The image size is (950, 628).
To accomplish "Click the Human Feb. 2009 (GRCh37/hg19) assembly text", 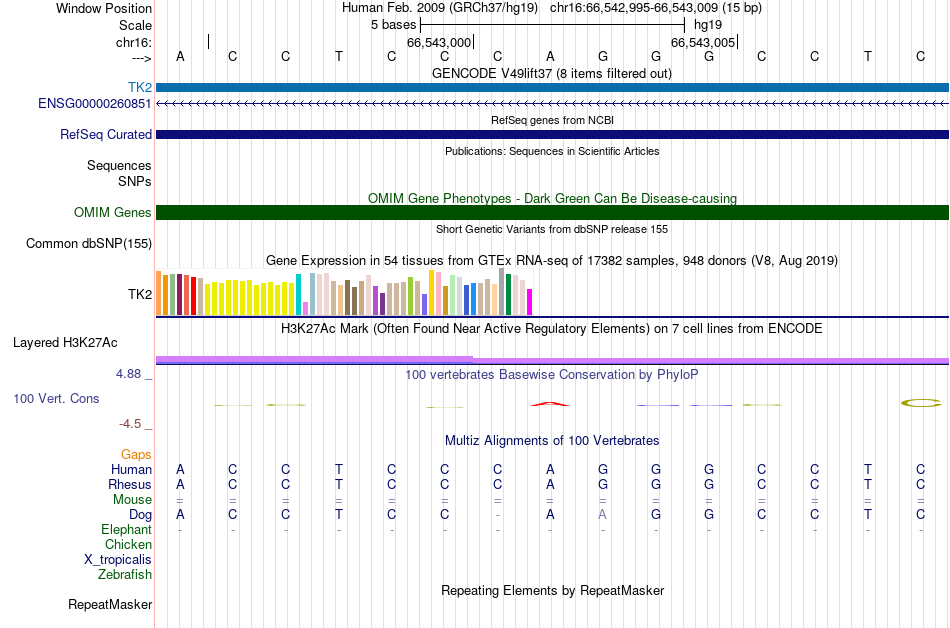I will (440, 8).
